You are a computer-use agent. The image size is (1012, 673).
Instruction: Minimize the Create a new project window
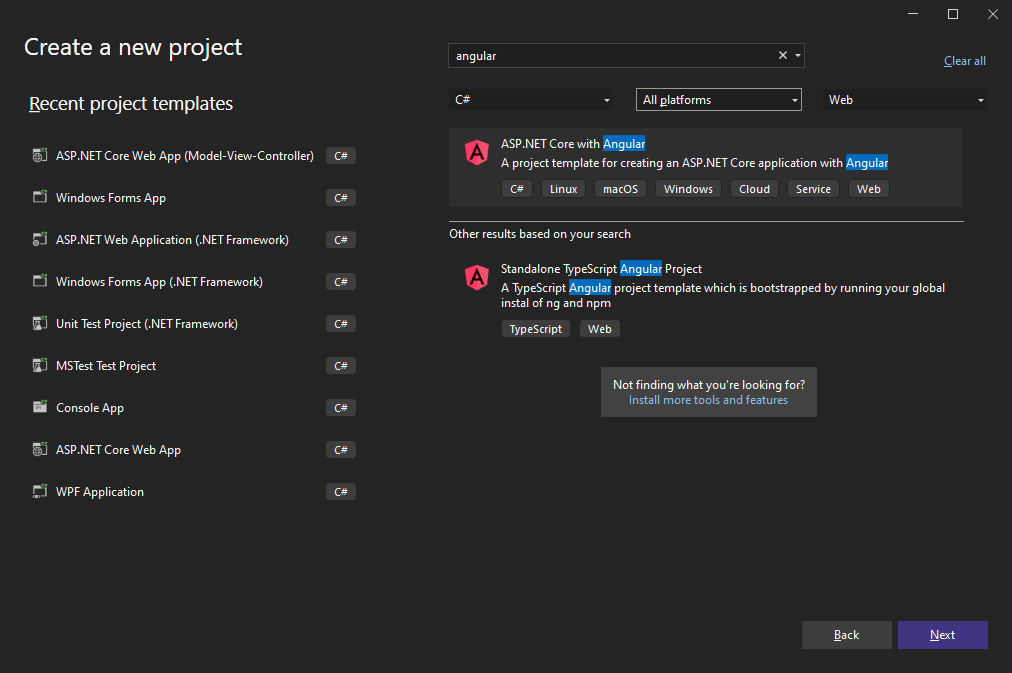pos(913,14)
